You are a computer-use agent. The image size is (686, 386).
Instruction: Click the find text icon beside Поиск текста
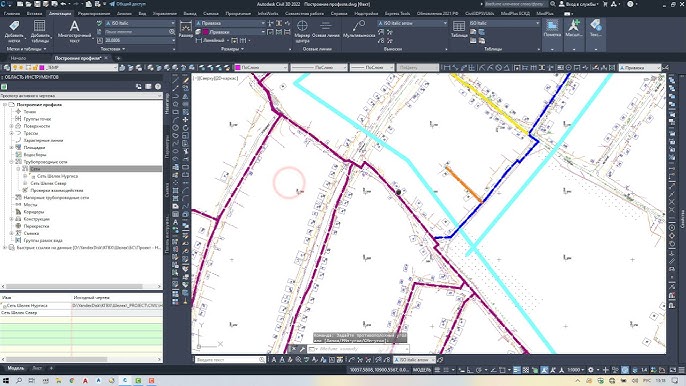pyautogui.click(x=172, y=32)
